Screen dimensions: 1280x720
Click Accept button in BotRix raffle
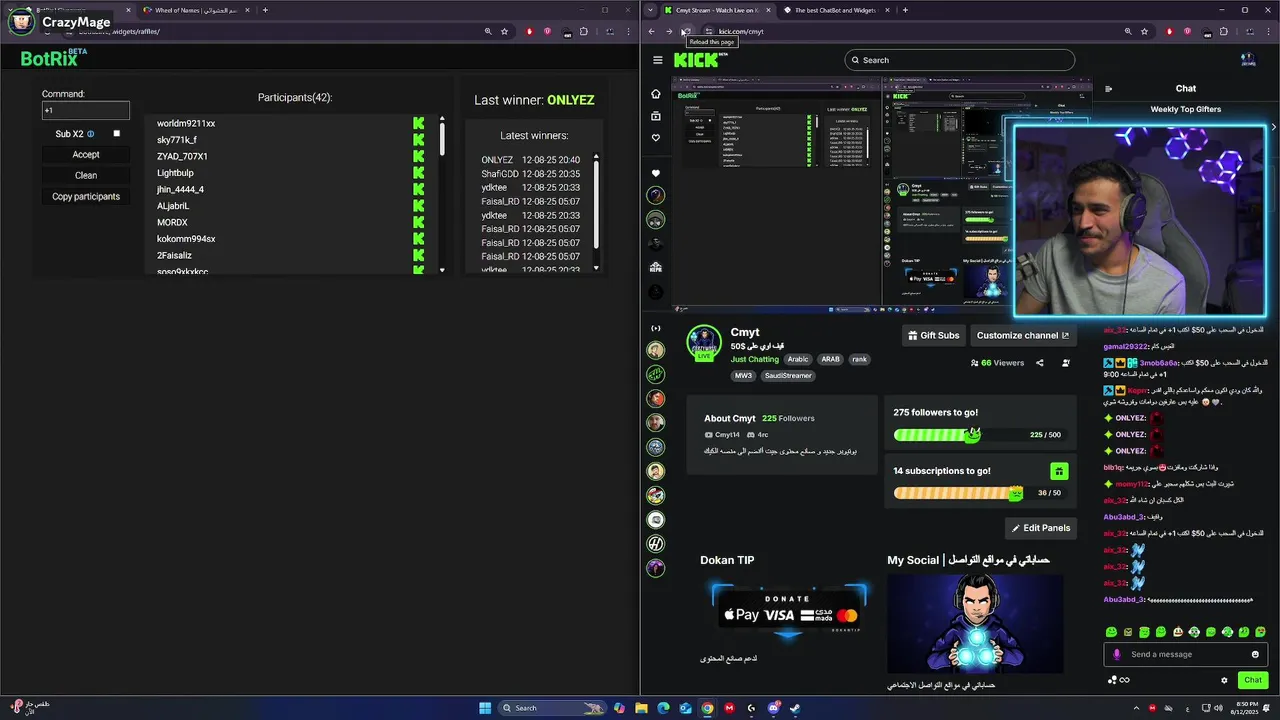(86, 155)
